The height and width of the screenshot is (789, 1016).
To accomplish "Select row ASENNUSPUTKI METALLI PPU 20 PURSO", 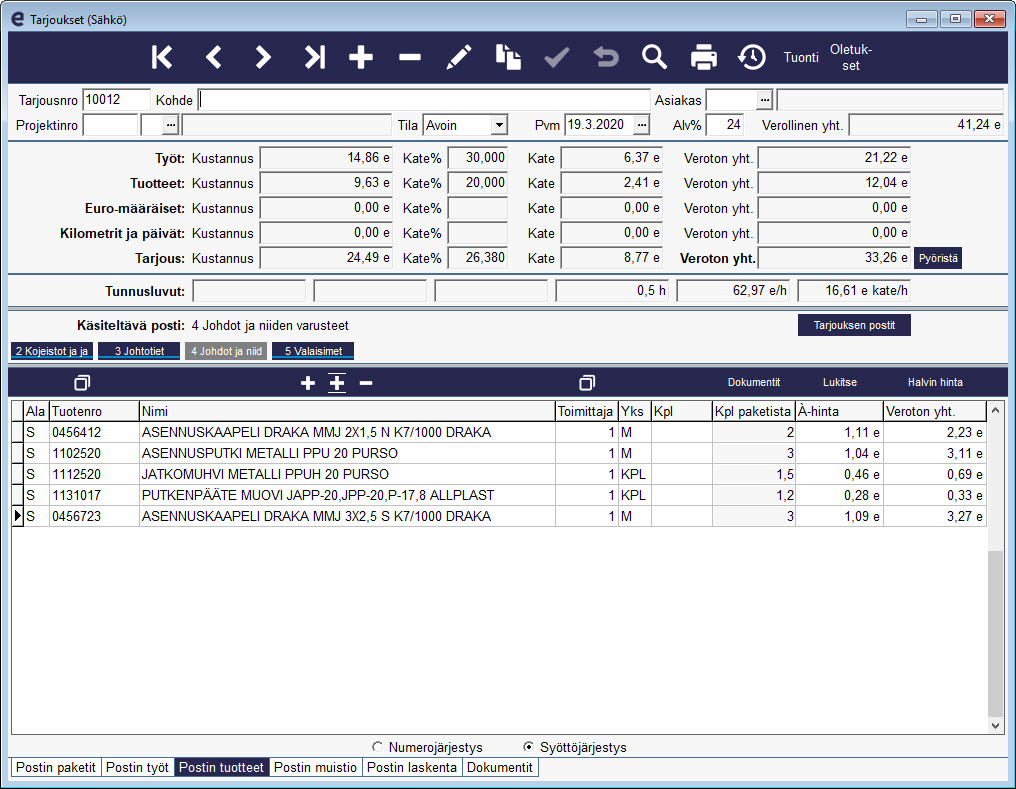I will click(x=499, y=453).
